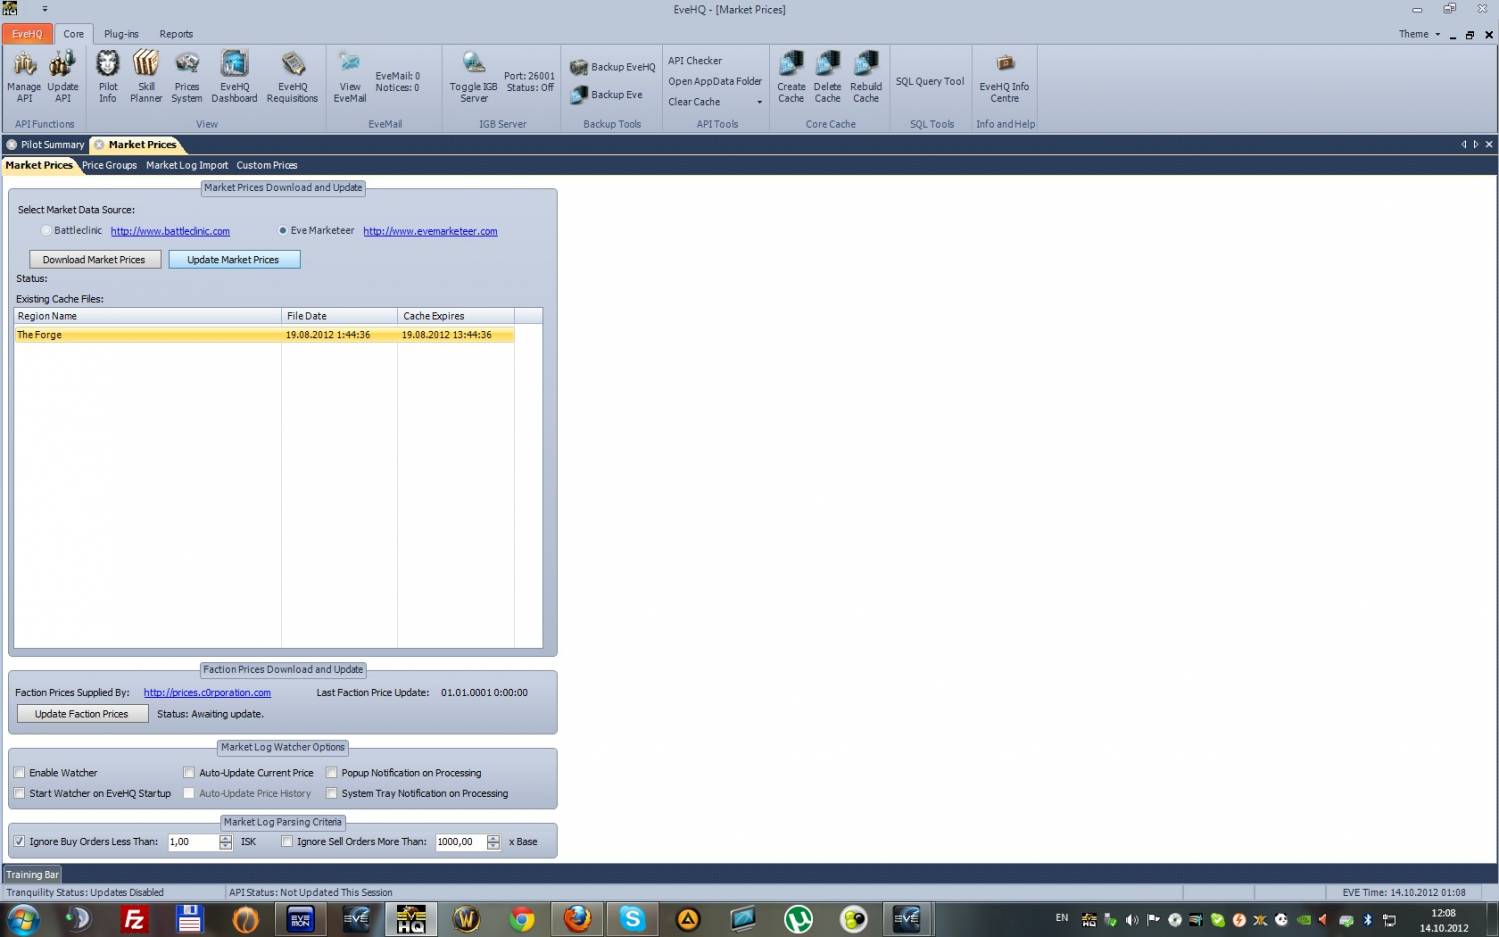The height and width of the screenshot is (937, 1499).
Task: Click API Checker in API Tools
Action: pyautogui.click(x=695, y=61)
